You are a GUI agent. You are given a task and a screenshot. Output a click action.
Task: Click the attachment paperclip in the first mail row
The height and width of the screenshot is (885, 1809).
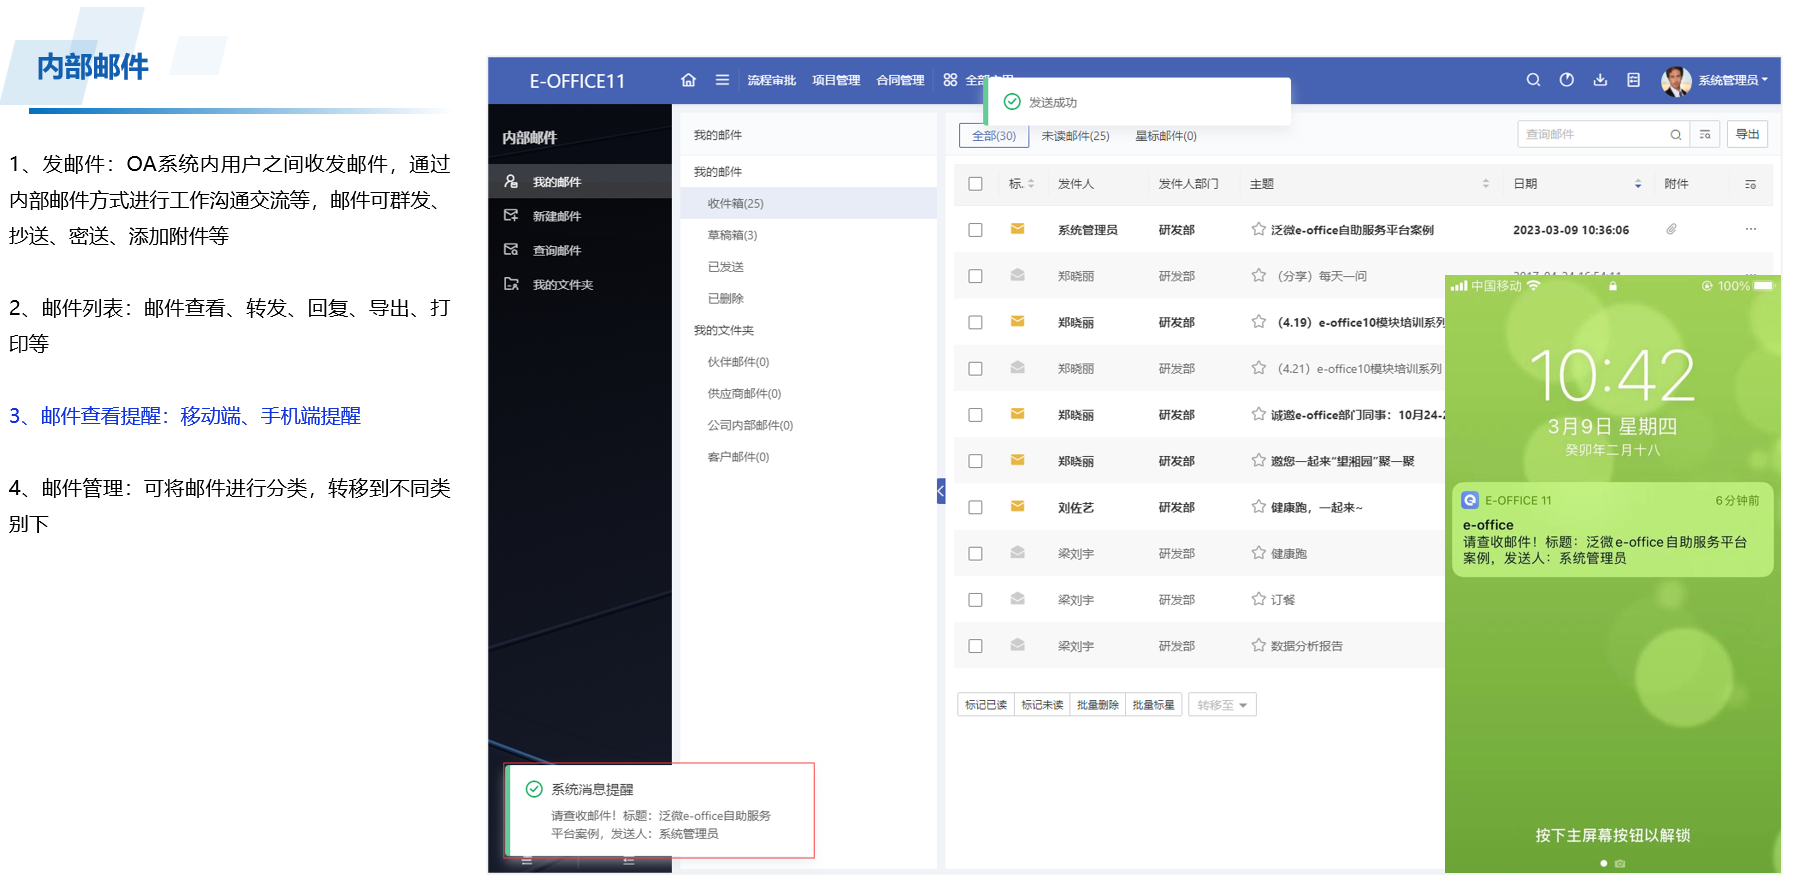pyautogui.click(x=1671, y=230)
